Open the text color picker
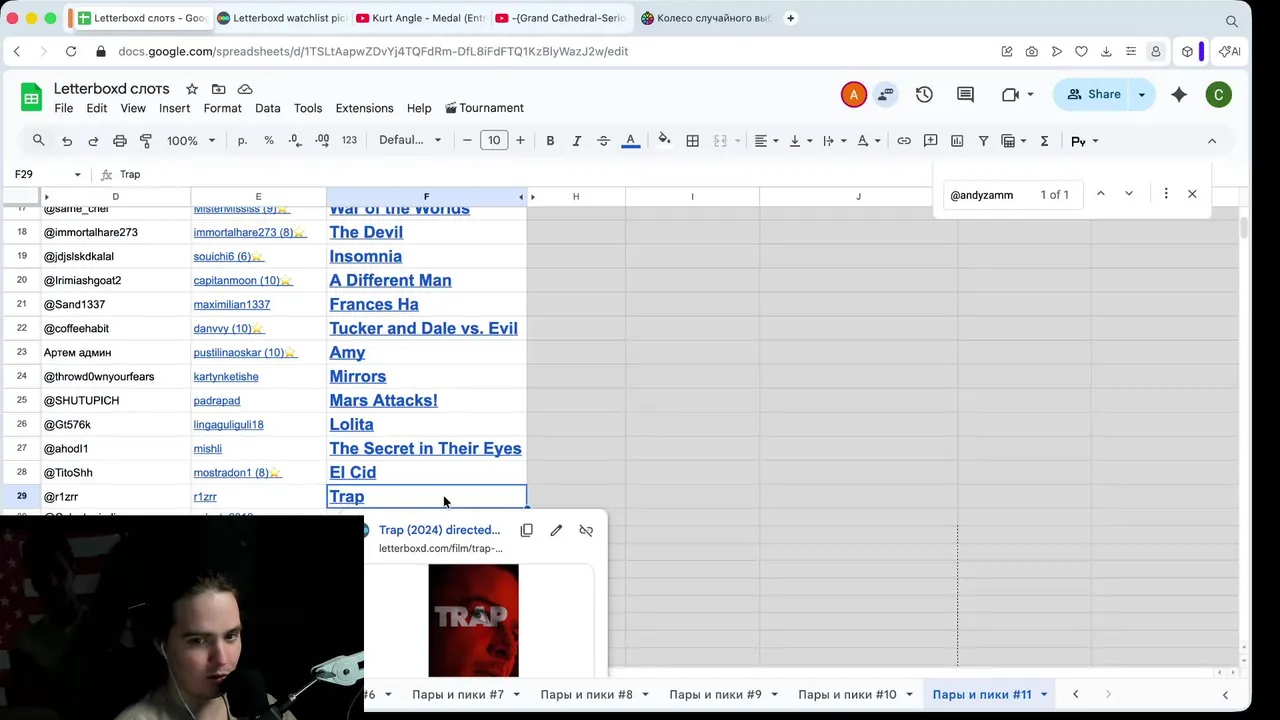The image size is (1280, 720). click(630, 141)
